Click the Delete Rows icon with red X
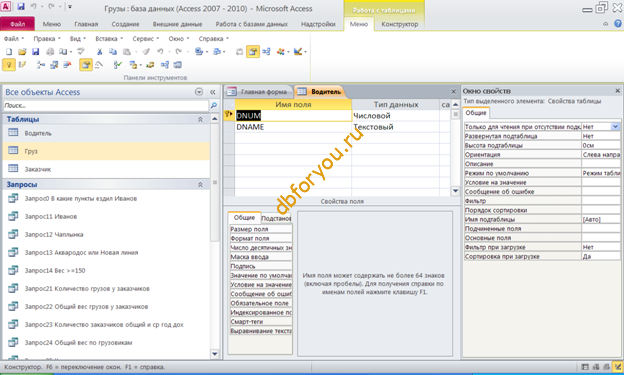The width and height of the screenshot is (624, 375). [x=67, y=65]
